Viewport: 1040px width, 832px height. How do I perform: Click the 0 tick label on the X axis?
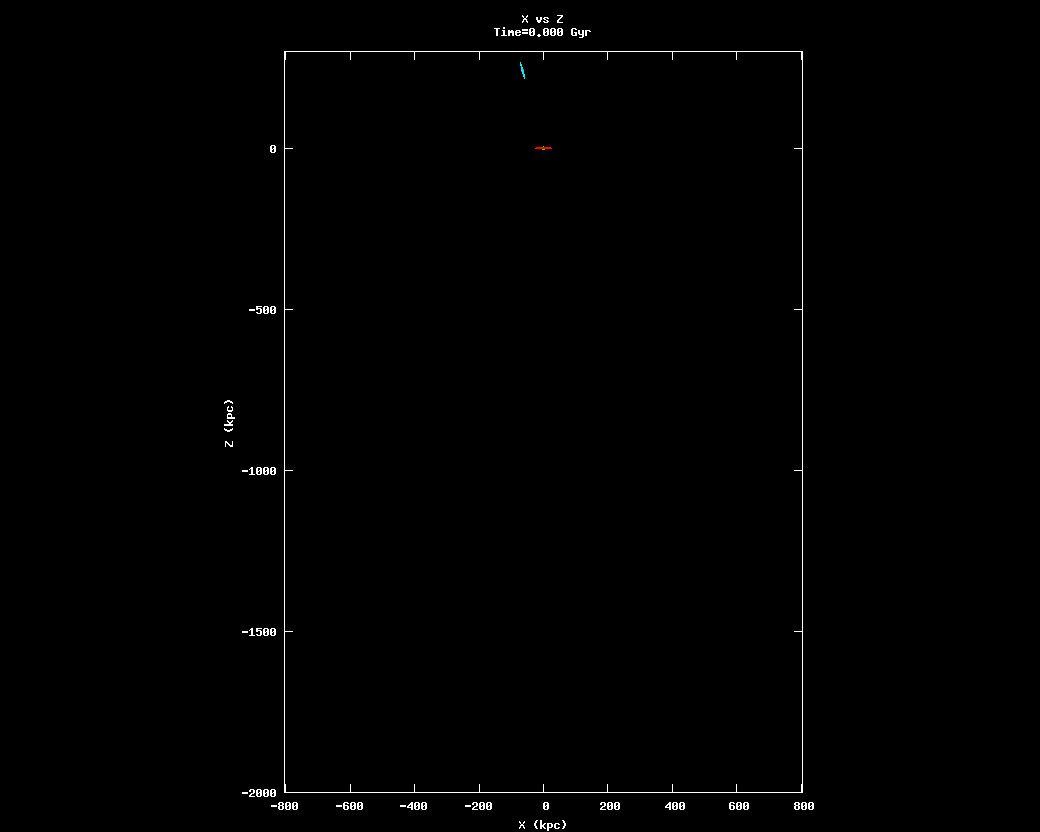(x=545, y=806)
